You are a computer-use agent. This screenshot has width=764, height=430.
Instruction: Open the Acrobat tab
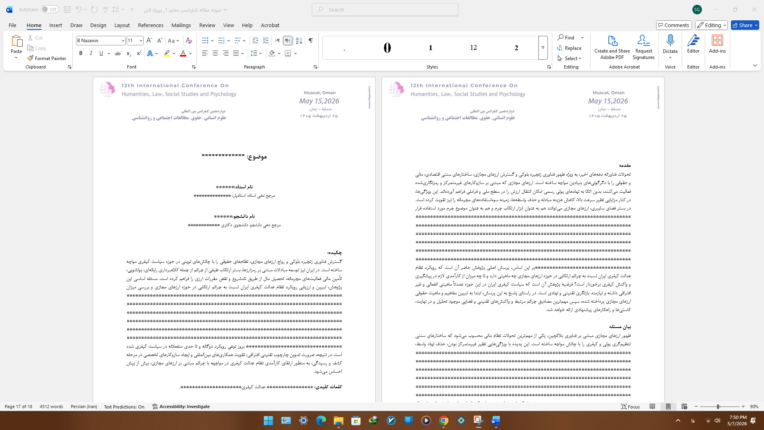(270, 25)
